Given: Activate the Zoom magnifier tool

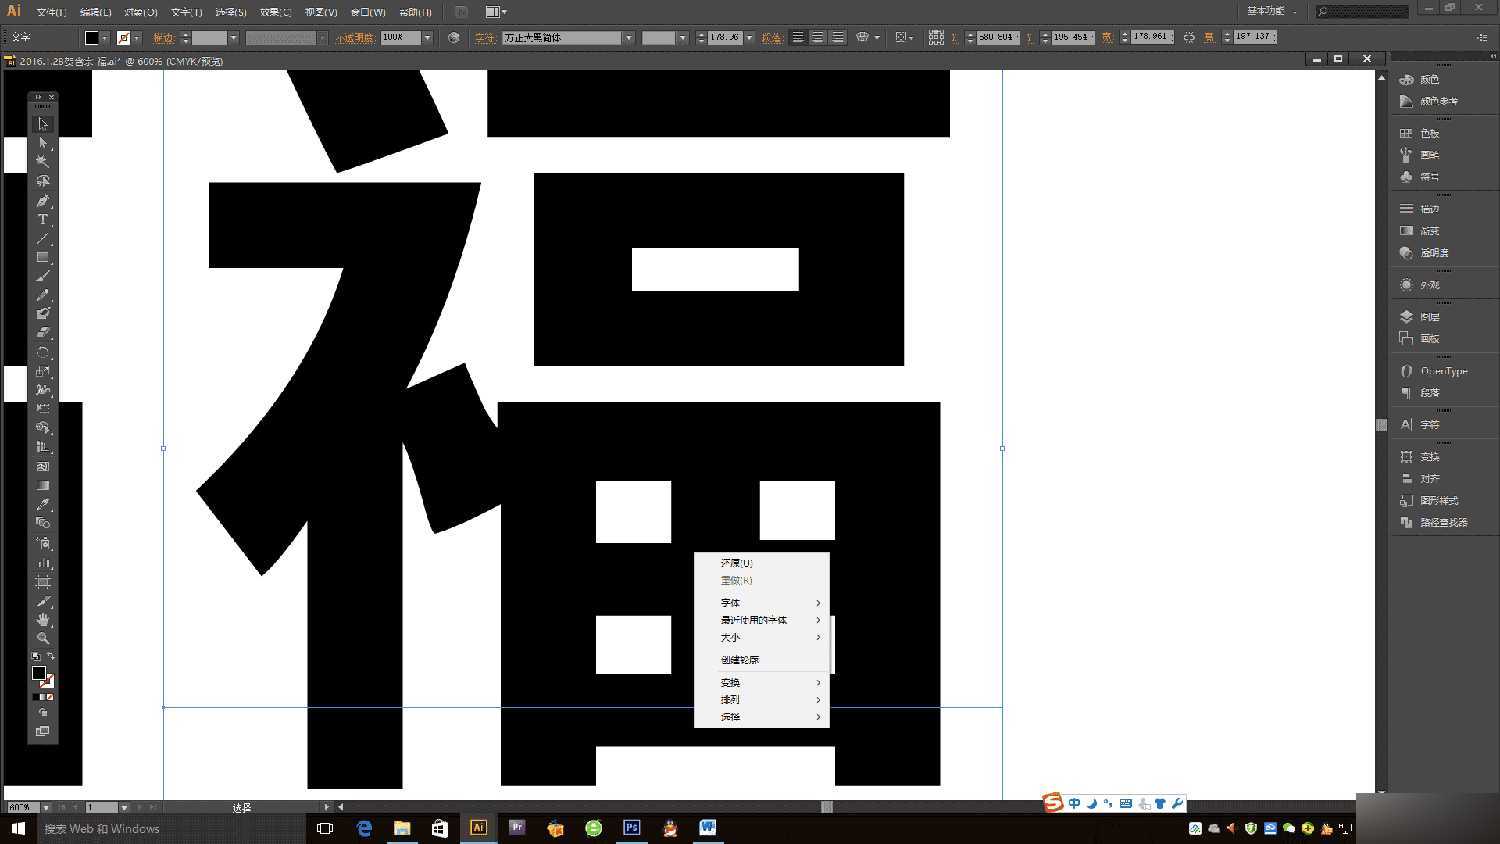Looking at the screenshot, I should [x=42, y=638].
